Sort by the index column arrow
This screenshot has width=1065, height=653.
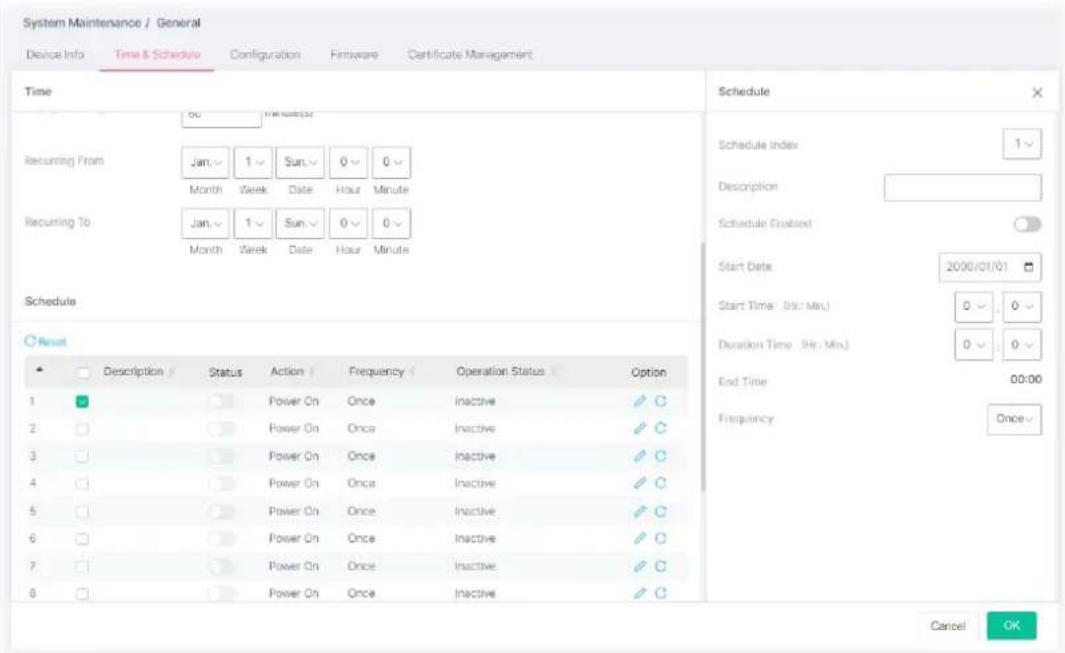(x=39, y=370)
